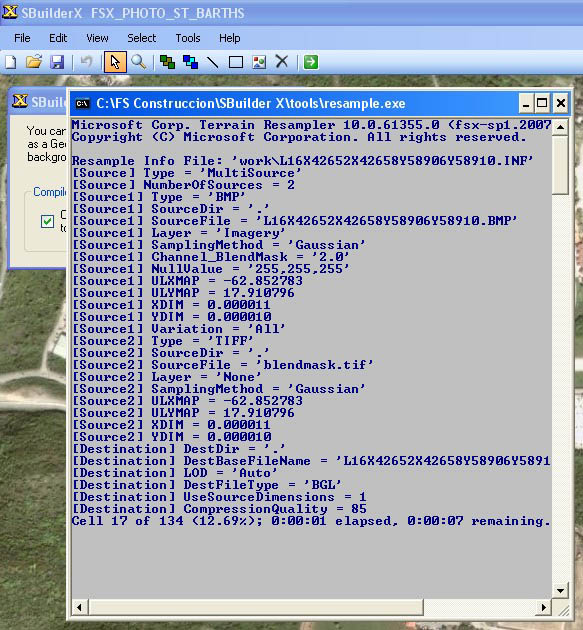Select the green stacked squares tool
The height and width of the screenshot is (630, 583).
click(x=167, y=62)
